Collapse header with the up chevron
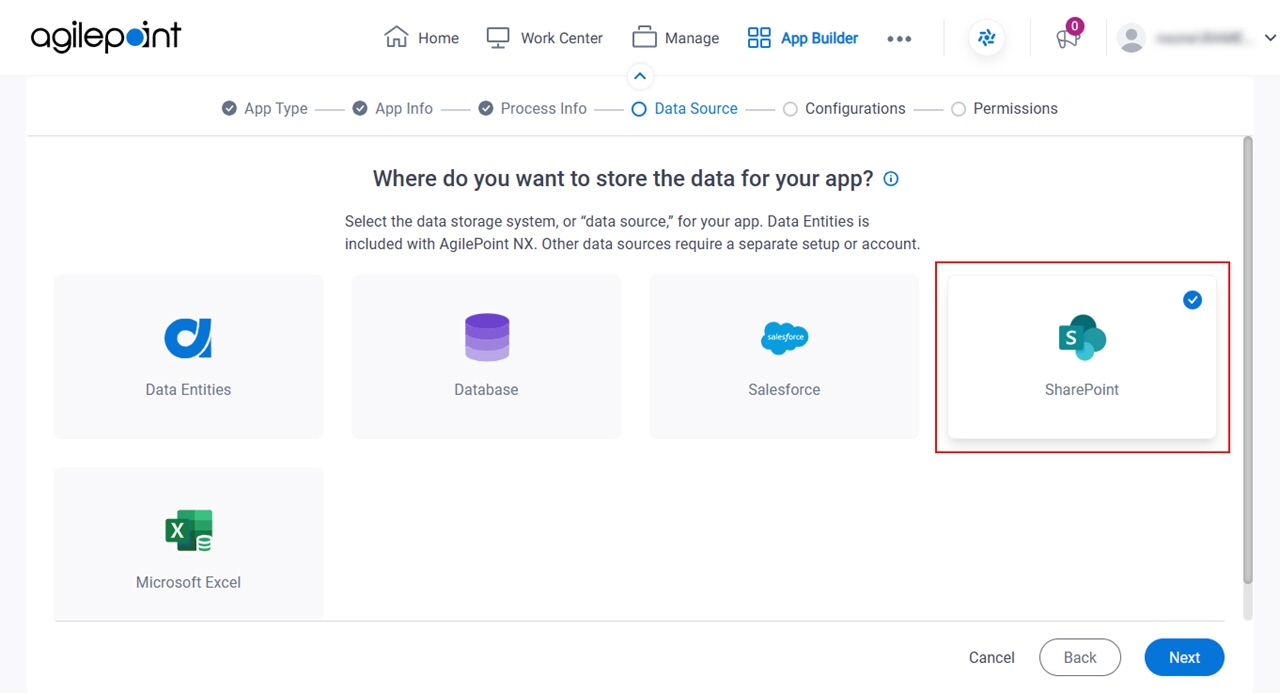The image size is (1280, 693). (x=640, y=76)
